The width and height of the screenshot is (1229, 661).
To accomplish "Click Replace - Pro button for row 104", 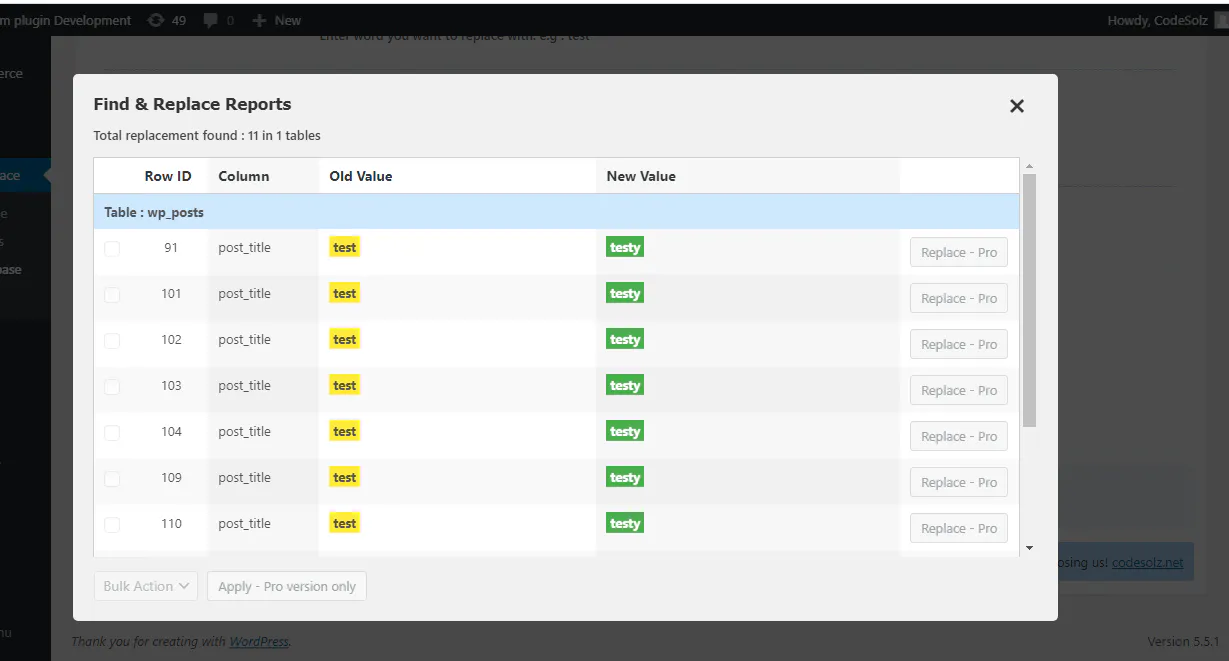I will [959, 436].
